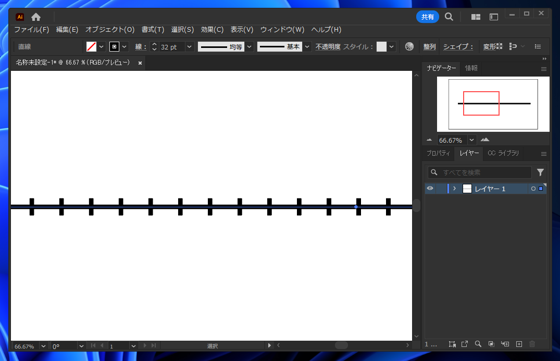Click the Navigator zoom out small mountains icon
This screenshot has width=560, height=361.
point(430,140)
